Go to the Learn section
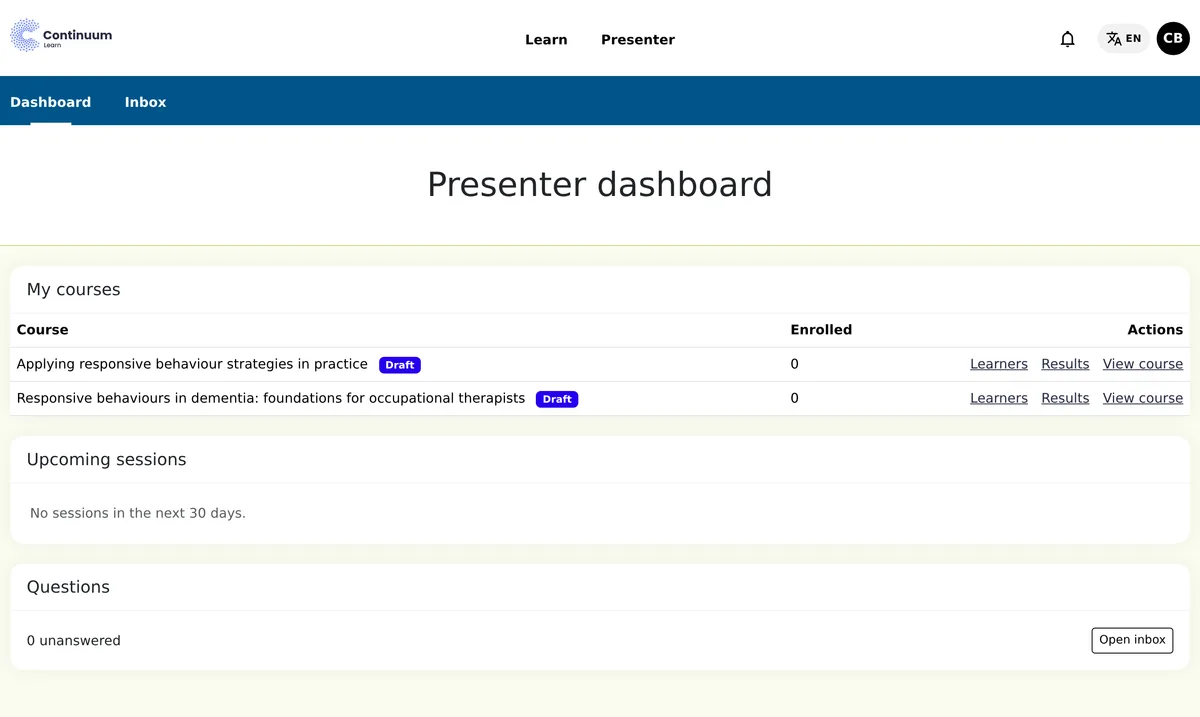Image resolution: width=1200 pixels, height=717 pixels. pos(546,40)
